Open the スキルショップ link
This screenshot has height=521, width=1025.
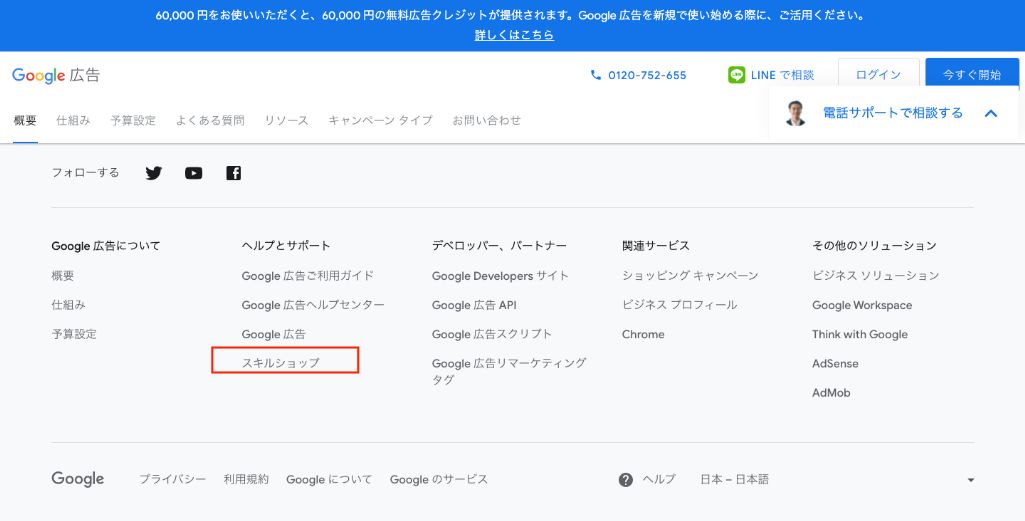pos(281,363)
